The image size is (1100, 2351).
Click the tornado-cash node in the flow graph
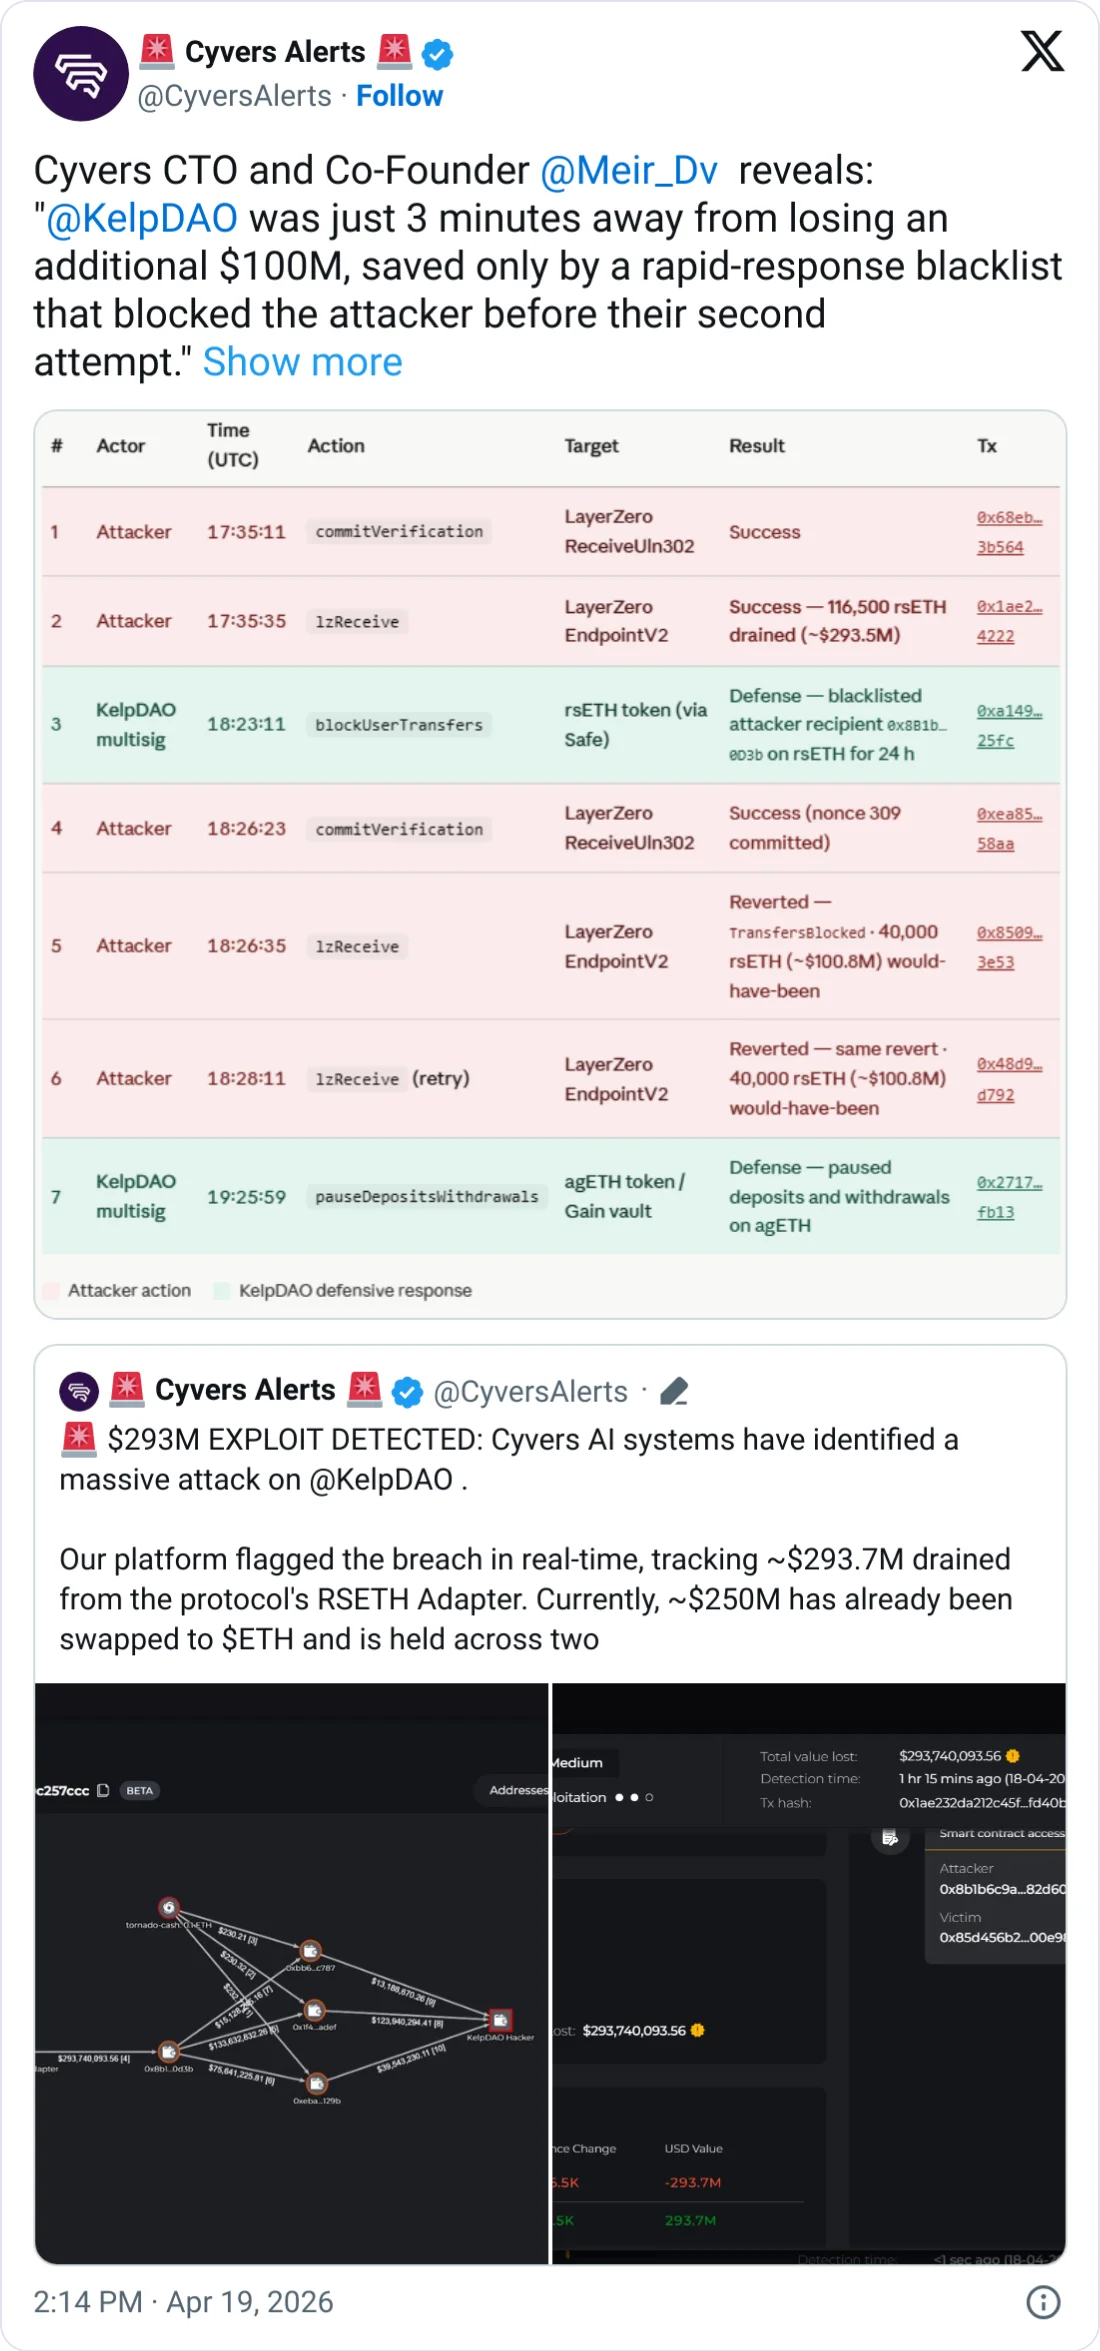[x=169, y=1907]
